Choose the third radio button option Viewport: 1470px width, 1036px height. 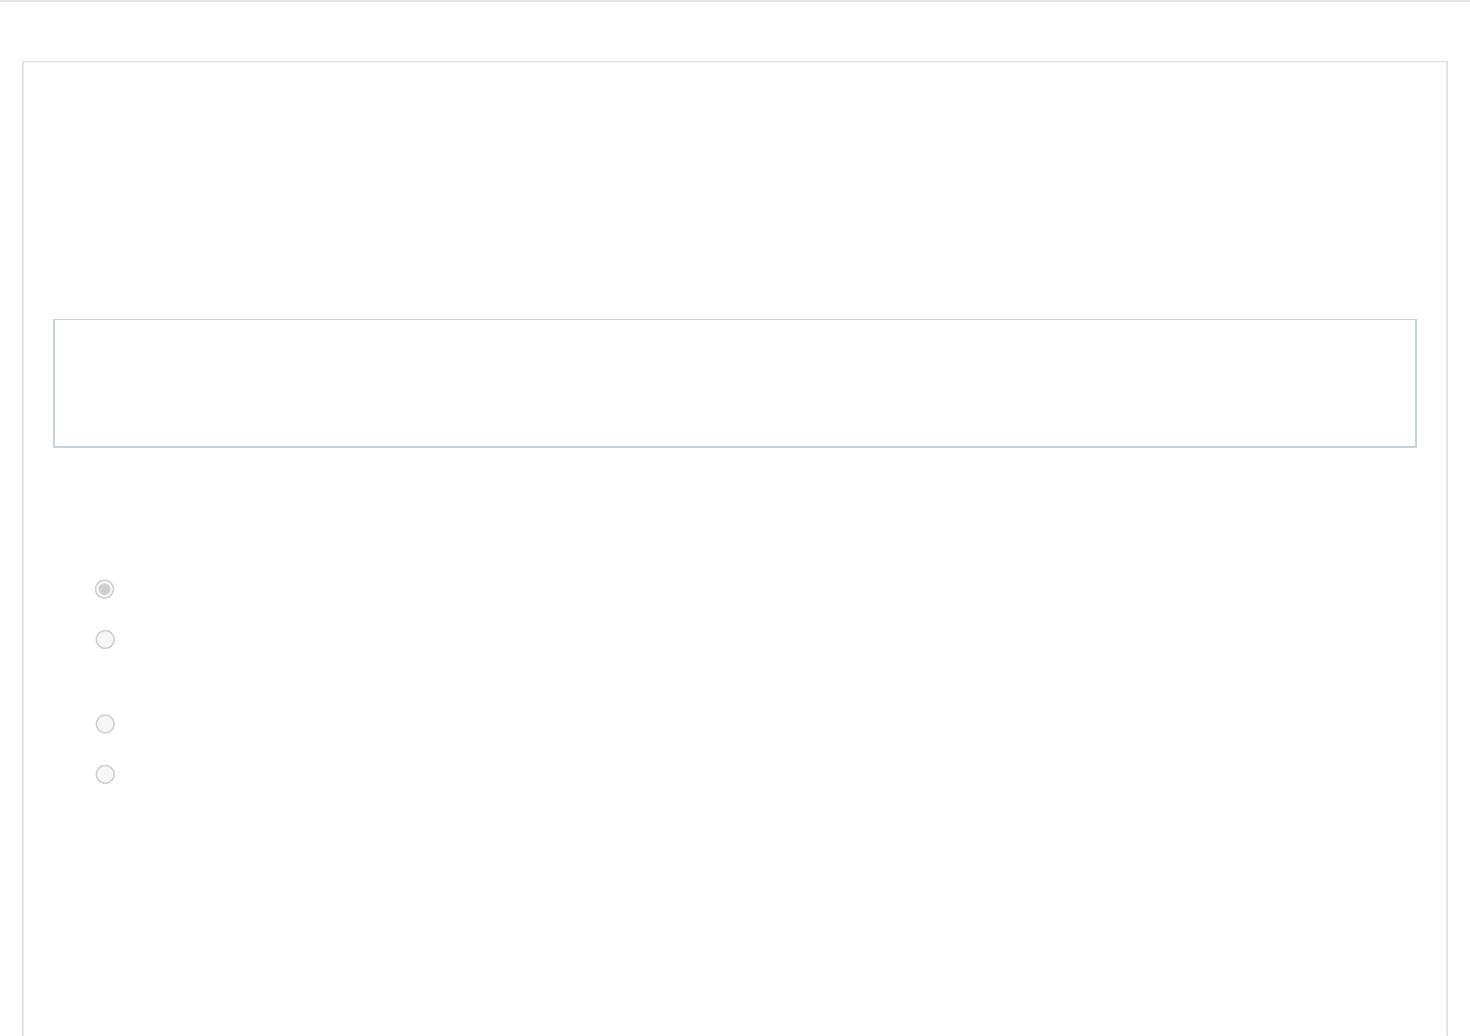point(105,724)
